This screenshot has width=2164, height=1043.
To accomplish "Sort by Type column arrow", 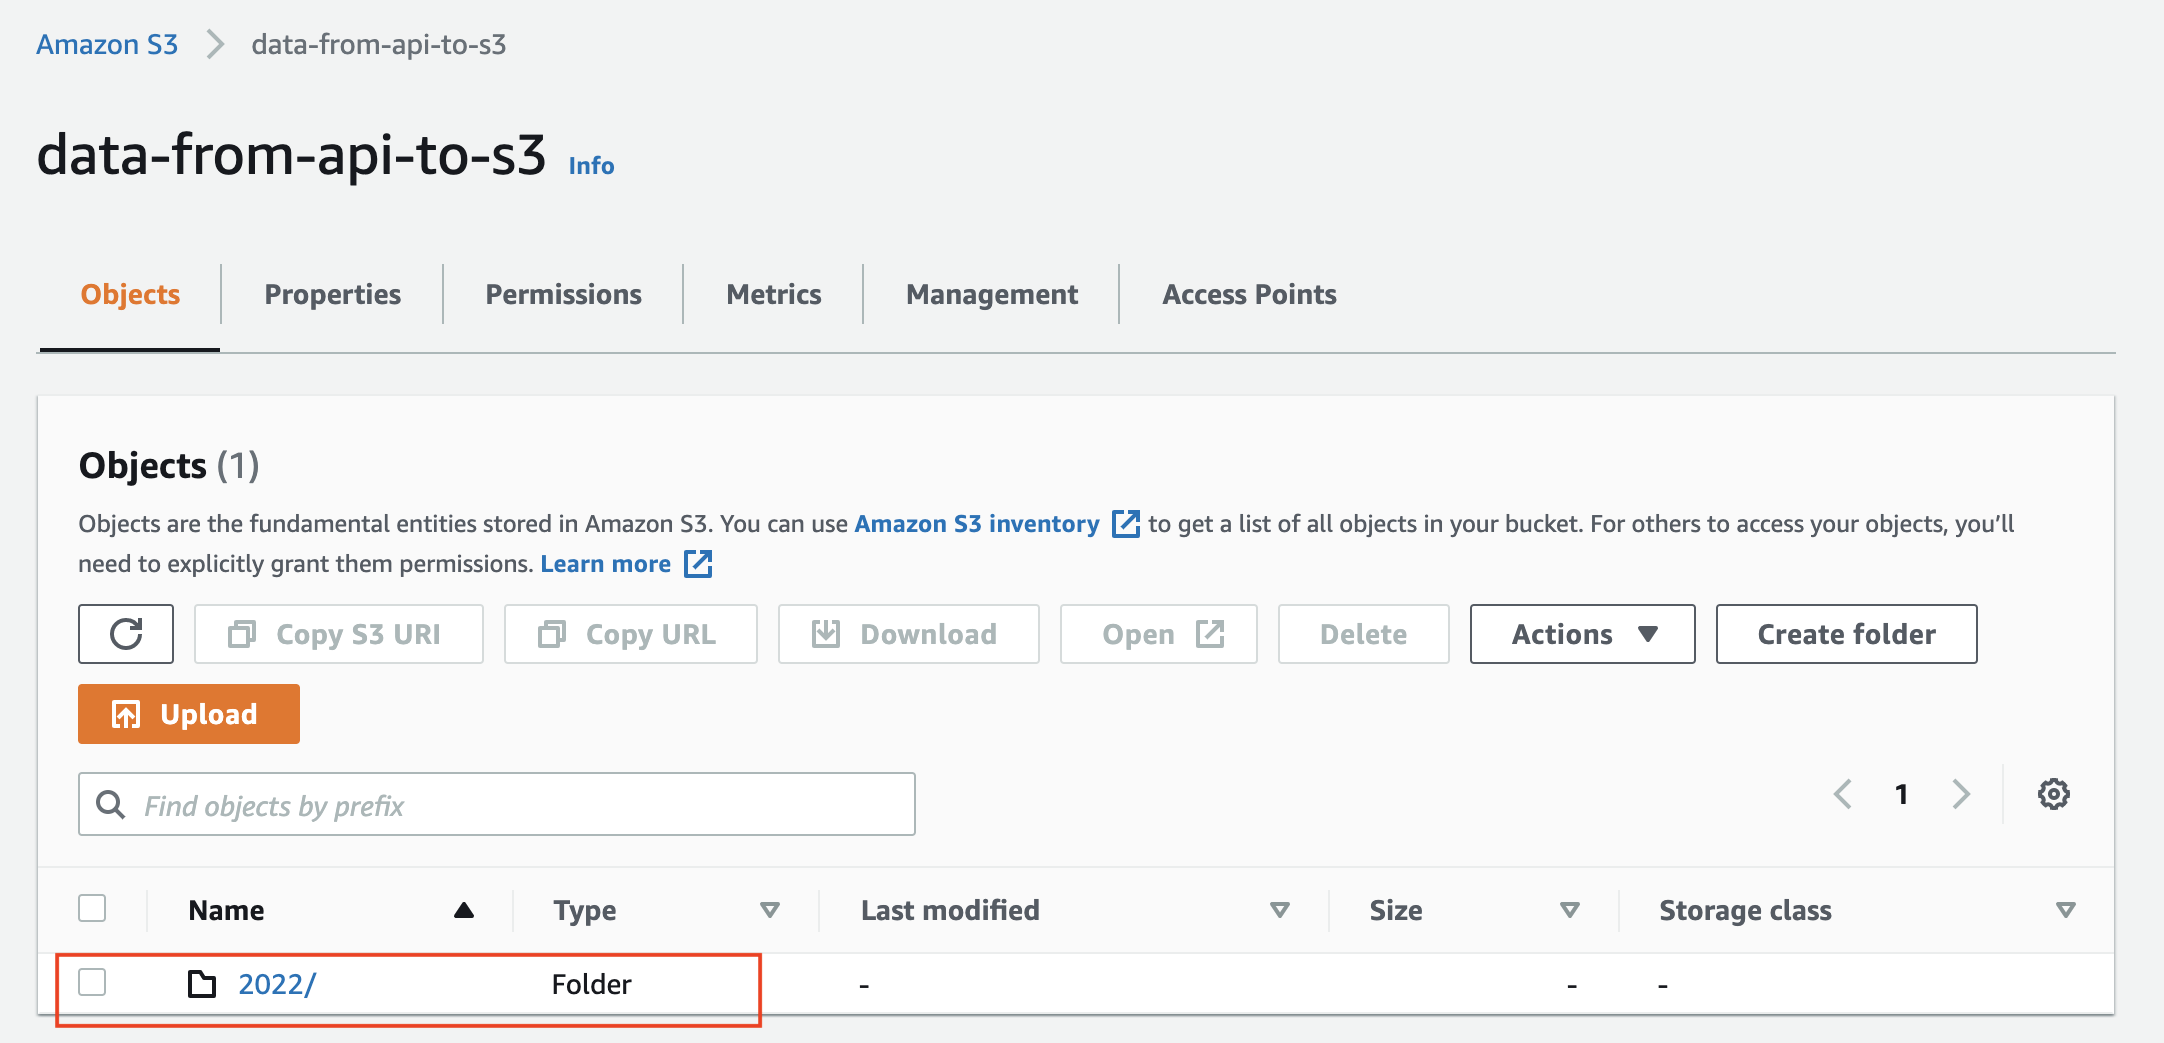I will pos(769,910).
